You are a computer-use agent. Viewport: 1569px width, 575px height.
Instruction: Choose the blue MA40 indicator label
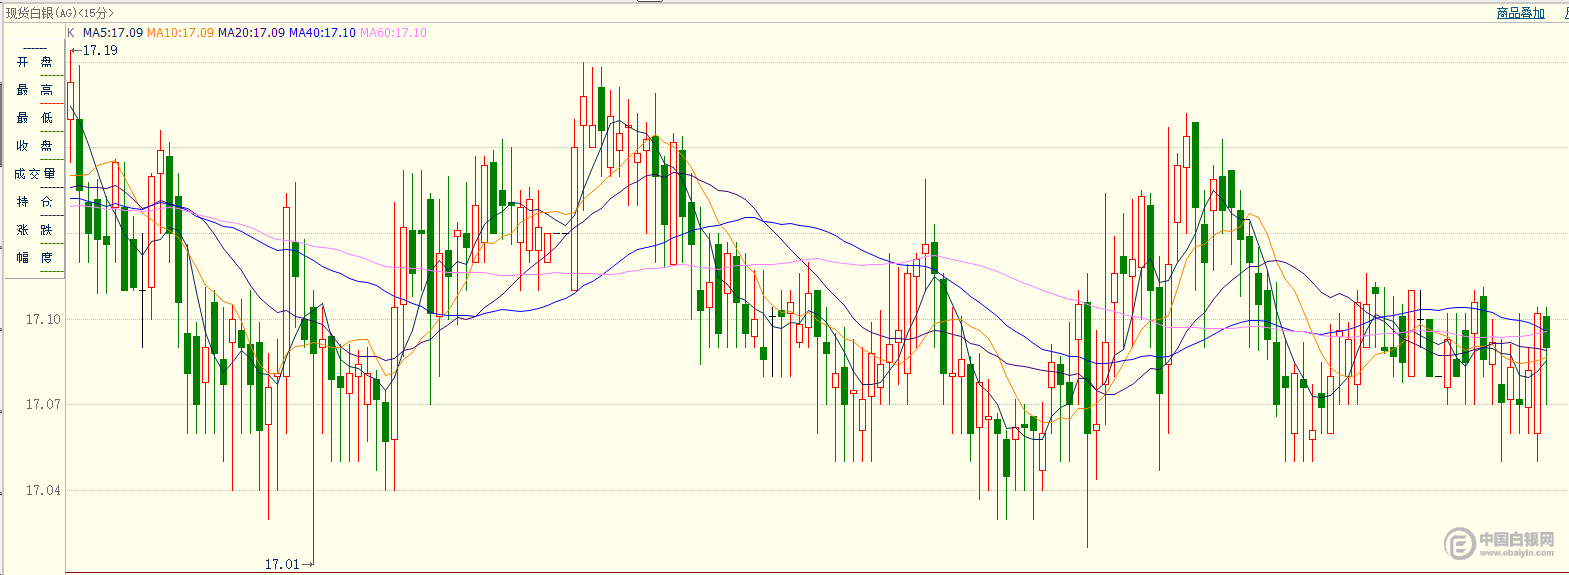point(322,33)
